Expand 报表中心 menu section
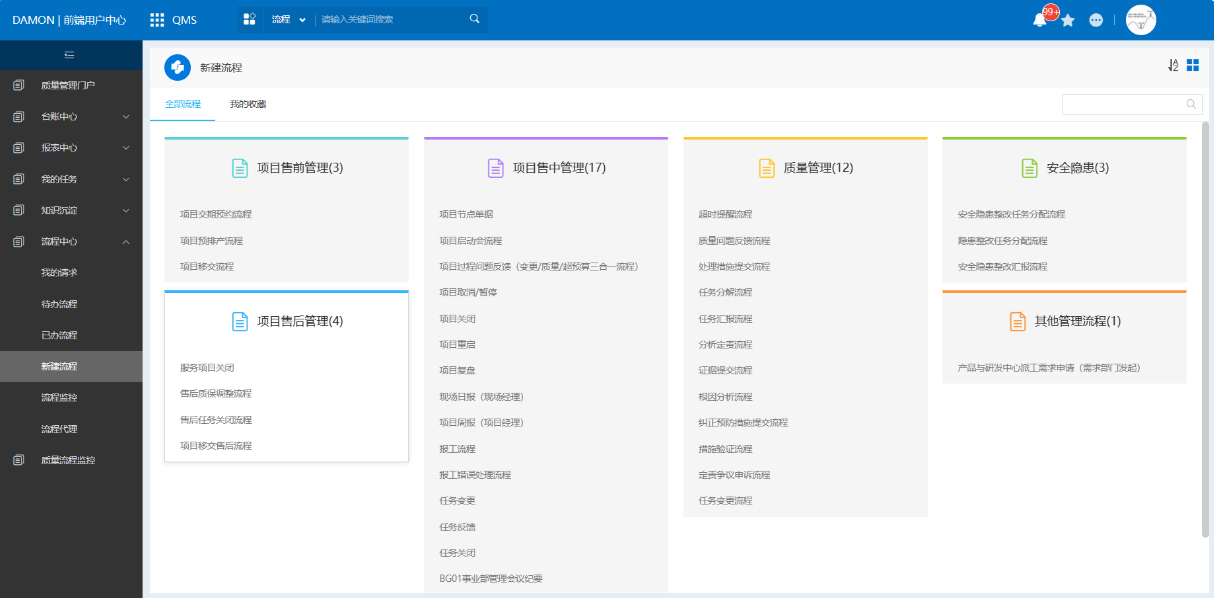The width and height of the screenshot is (1214, 598). [70, 148]
